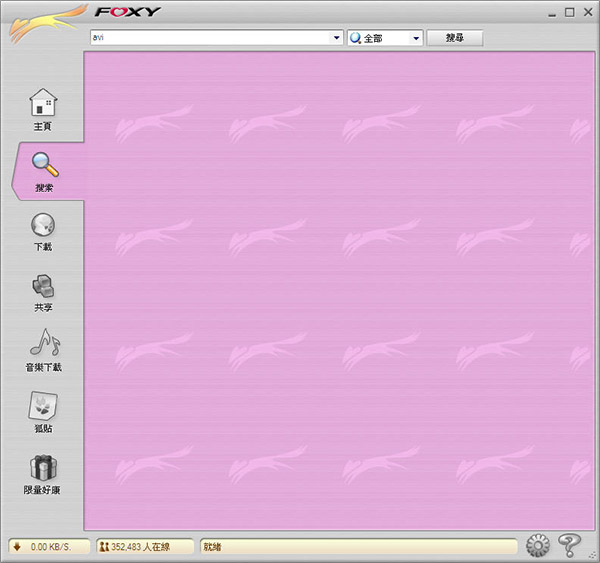Click the 0.00 KB/S download speed indicator
This screenshot has height=563, width=600.
pyautogui.click(x=49, y=547)
